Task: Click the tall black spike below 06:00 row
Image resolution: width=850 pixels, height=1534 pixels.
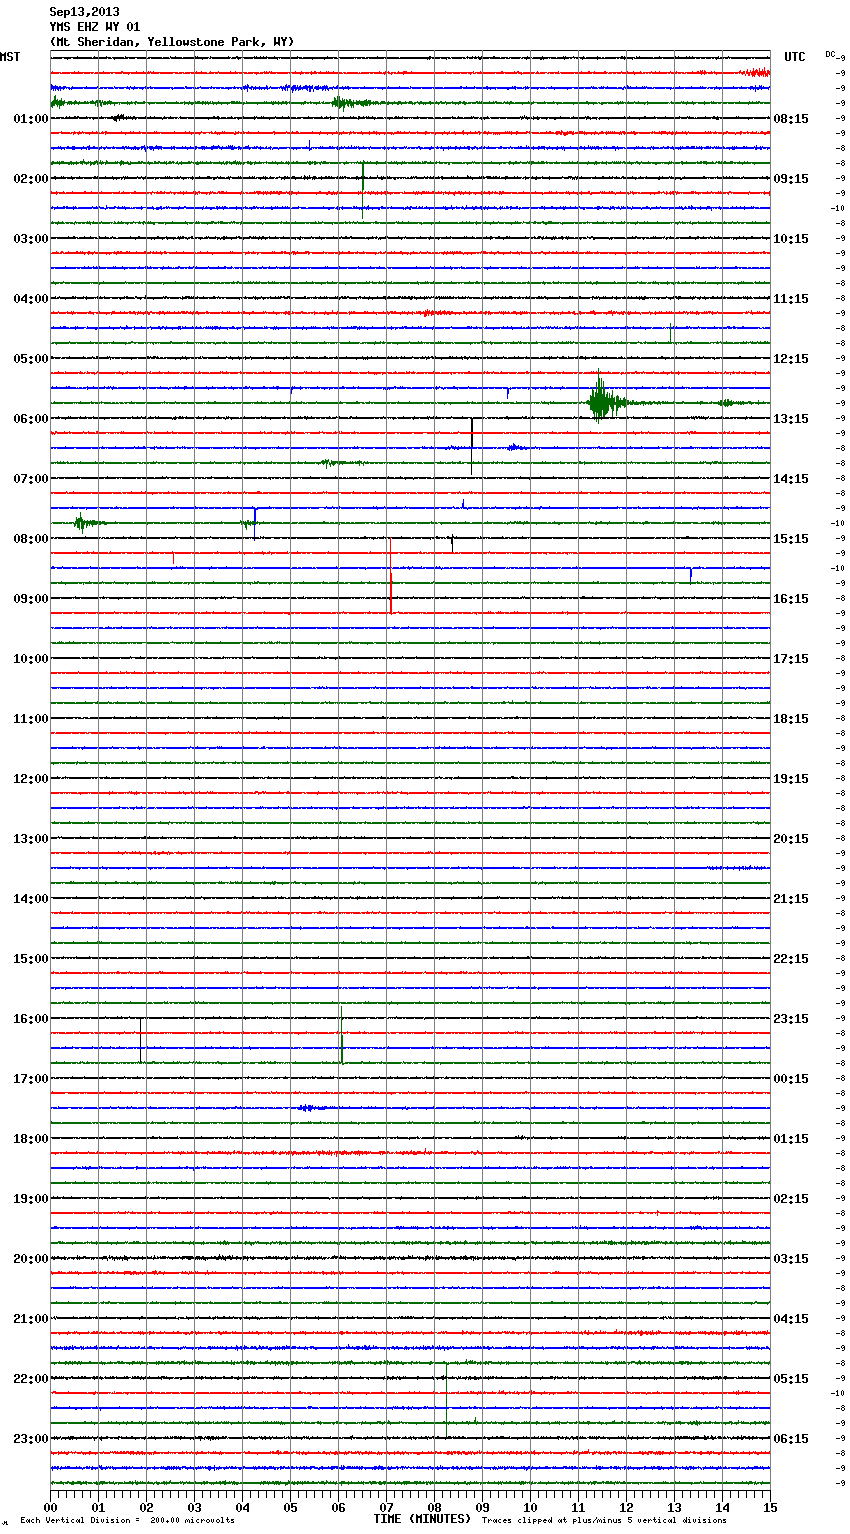Action: click(x=472, y=445)
